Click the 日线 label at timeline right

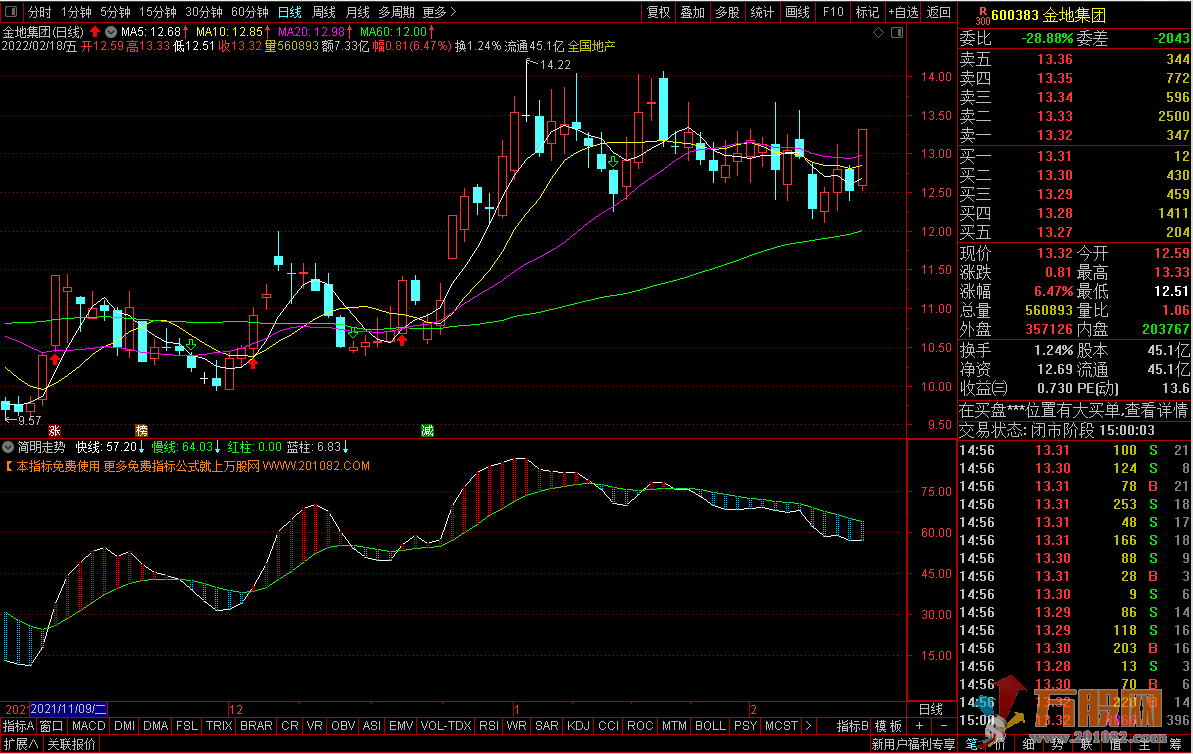931,709
